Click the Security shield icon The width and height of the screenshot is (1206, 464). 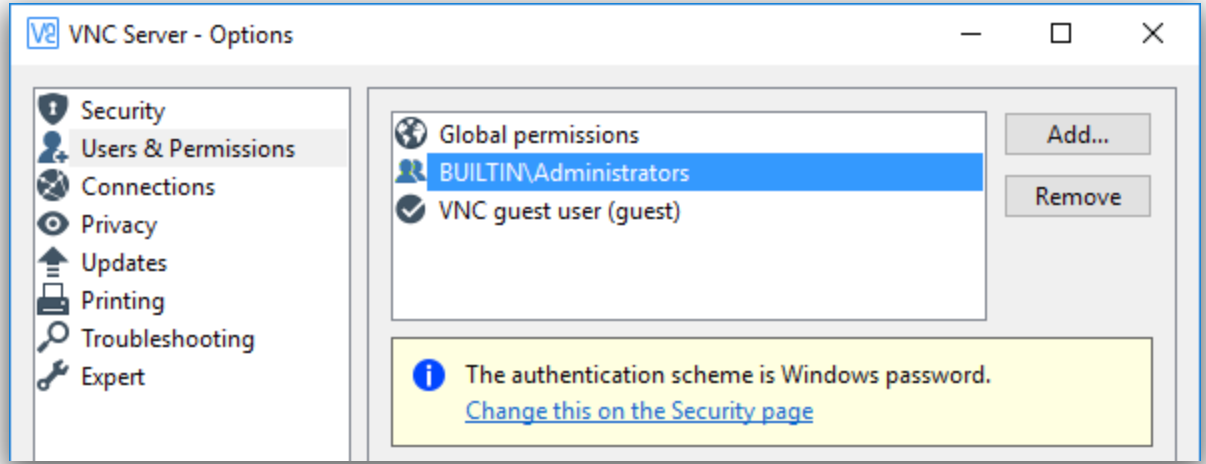click(x=52, y=109)
